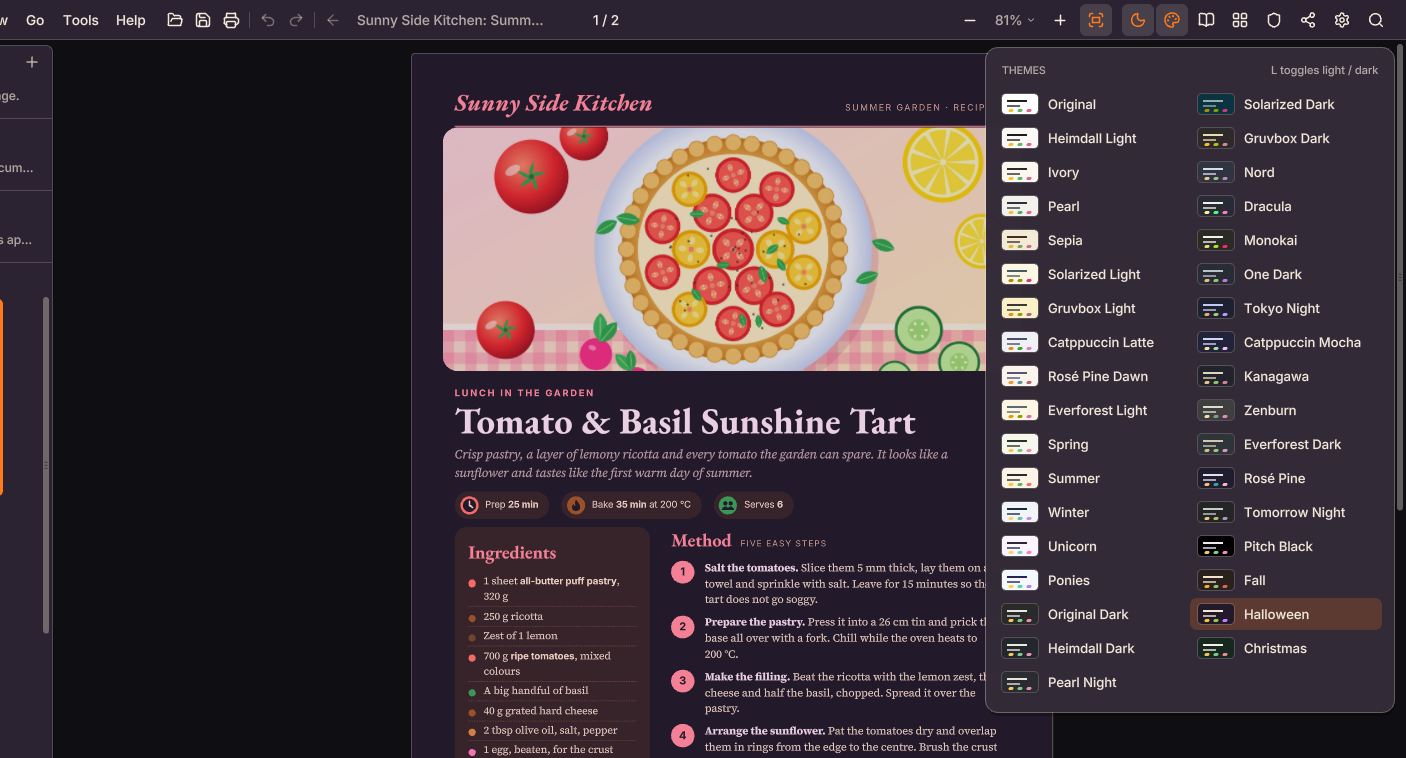
Task: Select the Christmas theme
Action: point(1286,648)
